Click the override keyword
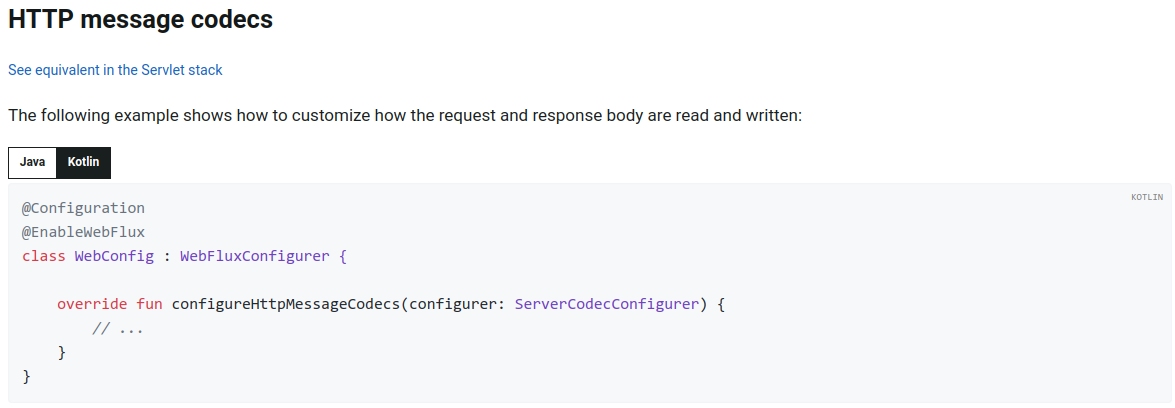Viewport: 1175px width, 408px height. pos(92,304)
